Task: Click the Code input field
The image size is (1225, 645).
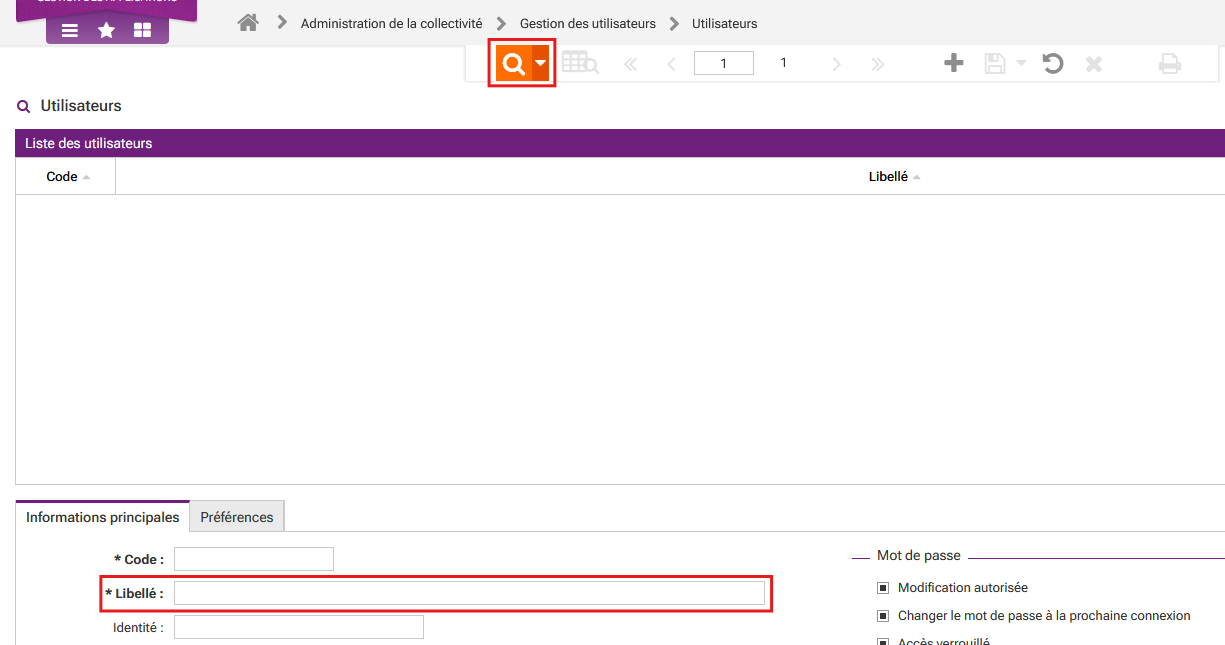Action: click(254, 559)
